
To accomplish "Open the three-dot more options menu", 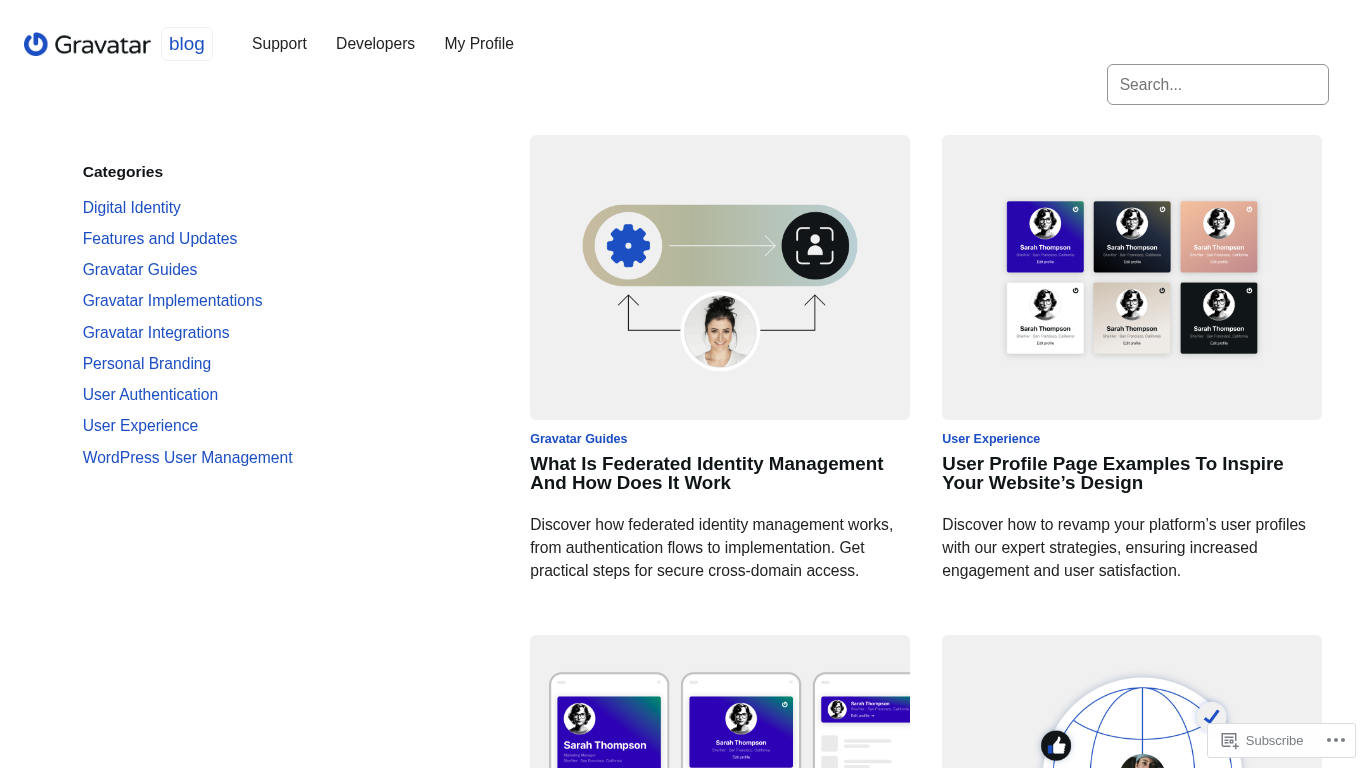I will click(x=1335, y=740).
